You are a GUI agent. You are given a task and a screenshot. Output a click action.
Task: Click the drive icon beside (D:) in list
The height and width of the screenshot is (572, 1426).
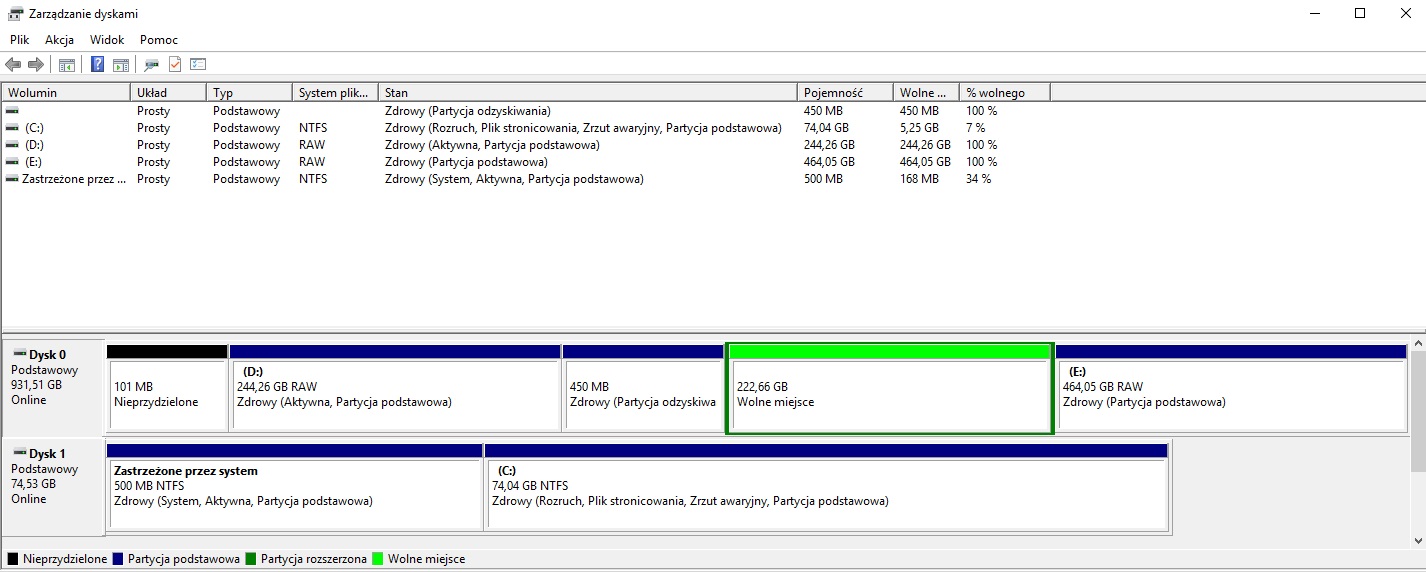(12, 145)
